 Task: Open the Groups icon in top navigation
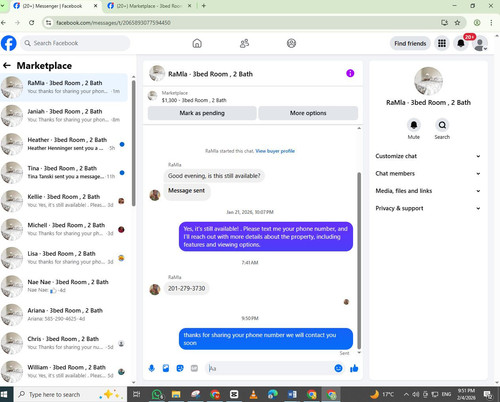click(x=291, y=43)
